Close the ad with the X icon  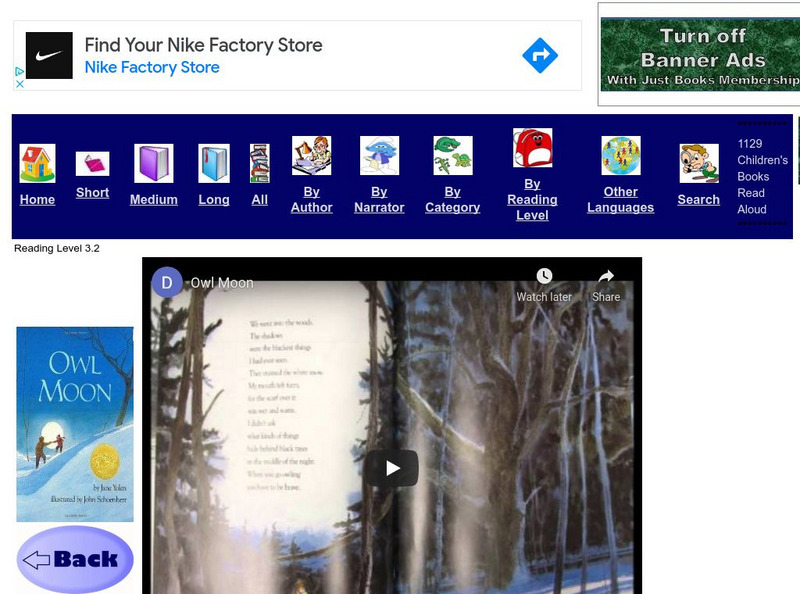(x=19, y=84)
